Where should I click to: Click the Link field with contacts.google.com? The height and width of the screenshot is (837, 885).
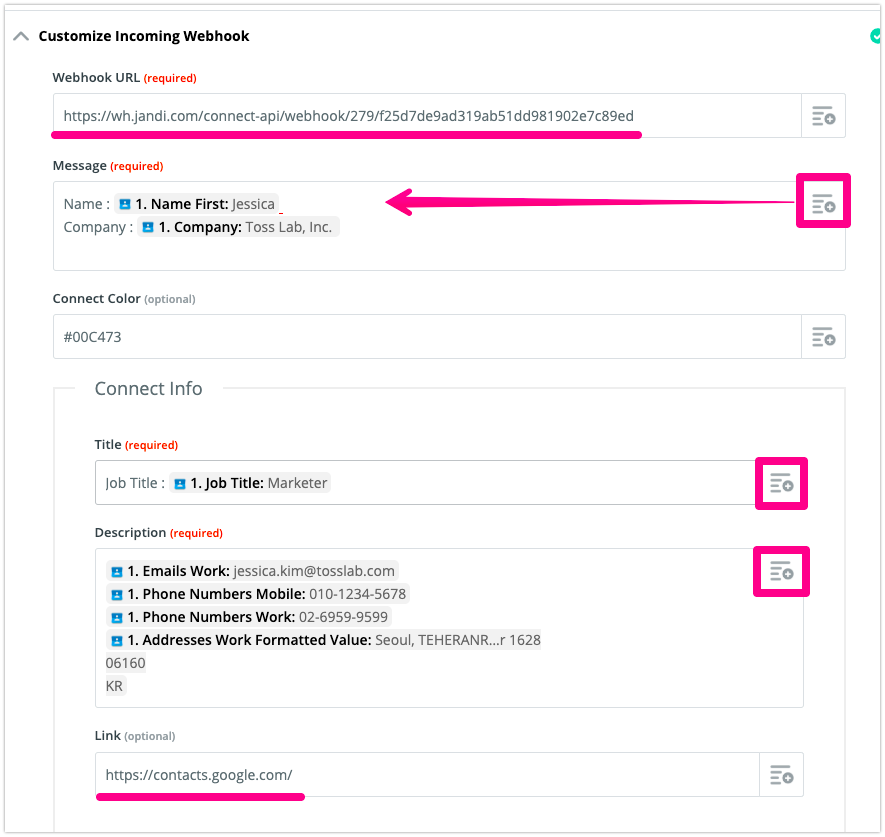pyautogui.click(x=427, y=775)
